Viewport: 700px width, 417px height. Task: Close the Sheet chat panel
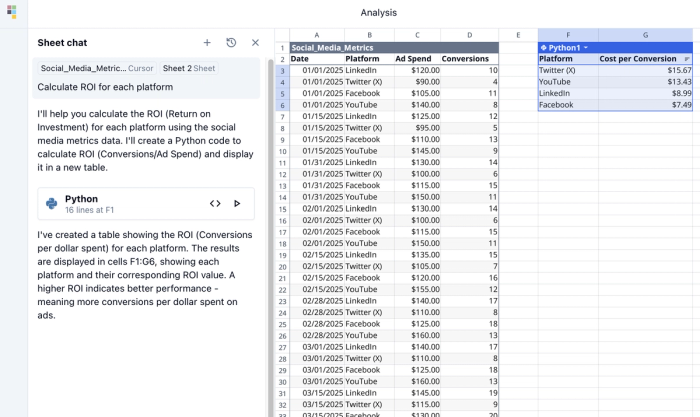click(x=255, y=43)
